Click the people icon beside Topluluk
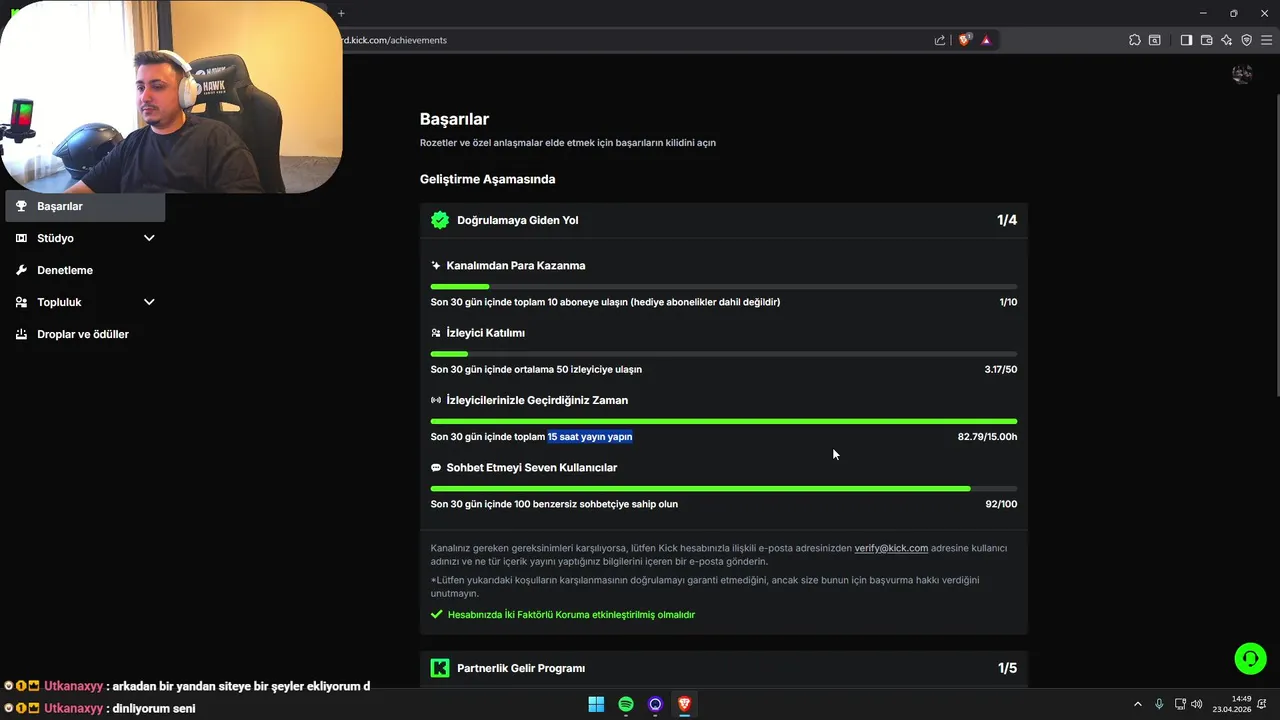This screenshot has width=1280, height=720. pyautogui.click(x=21, y=302)
